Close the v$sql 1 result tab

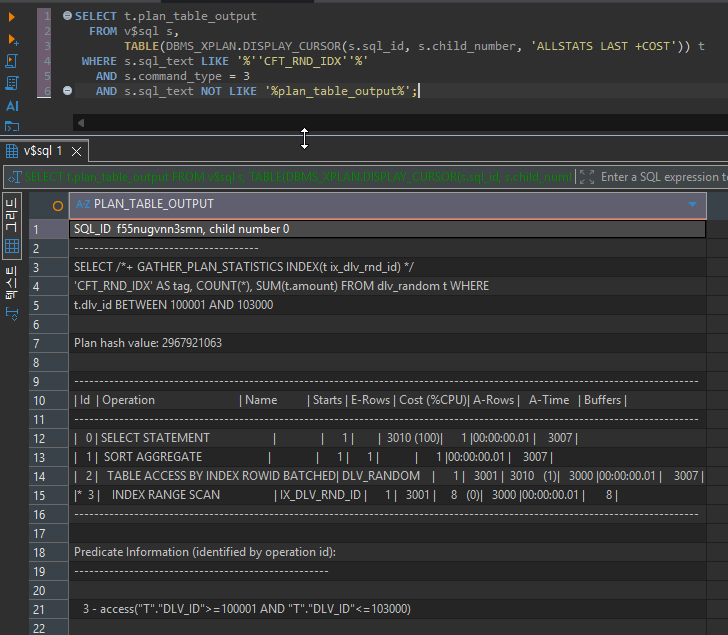77,151
